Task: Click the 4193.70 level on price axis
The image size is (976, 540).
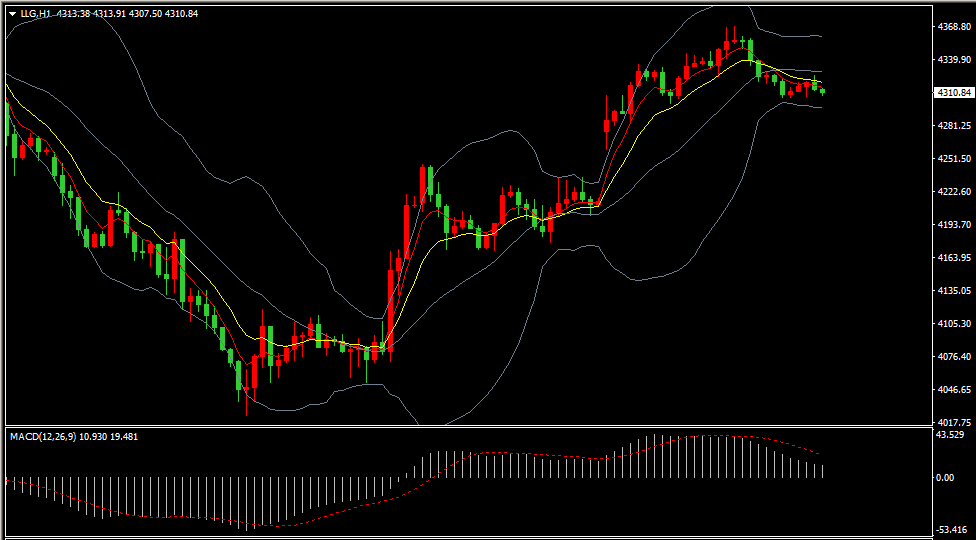Action: 954,225
